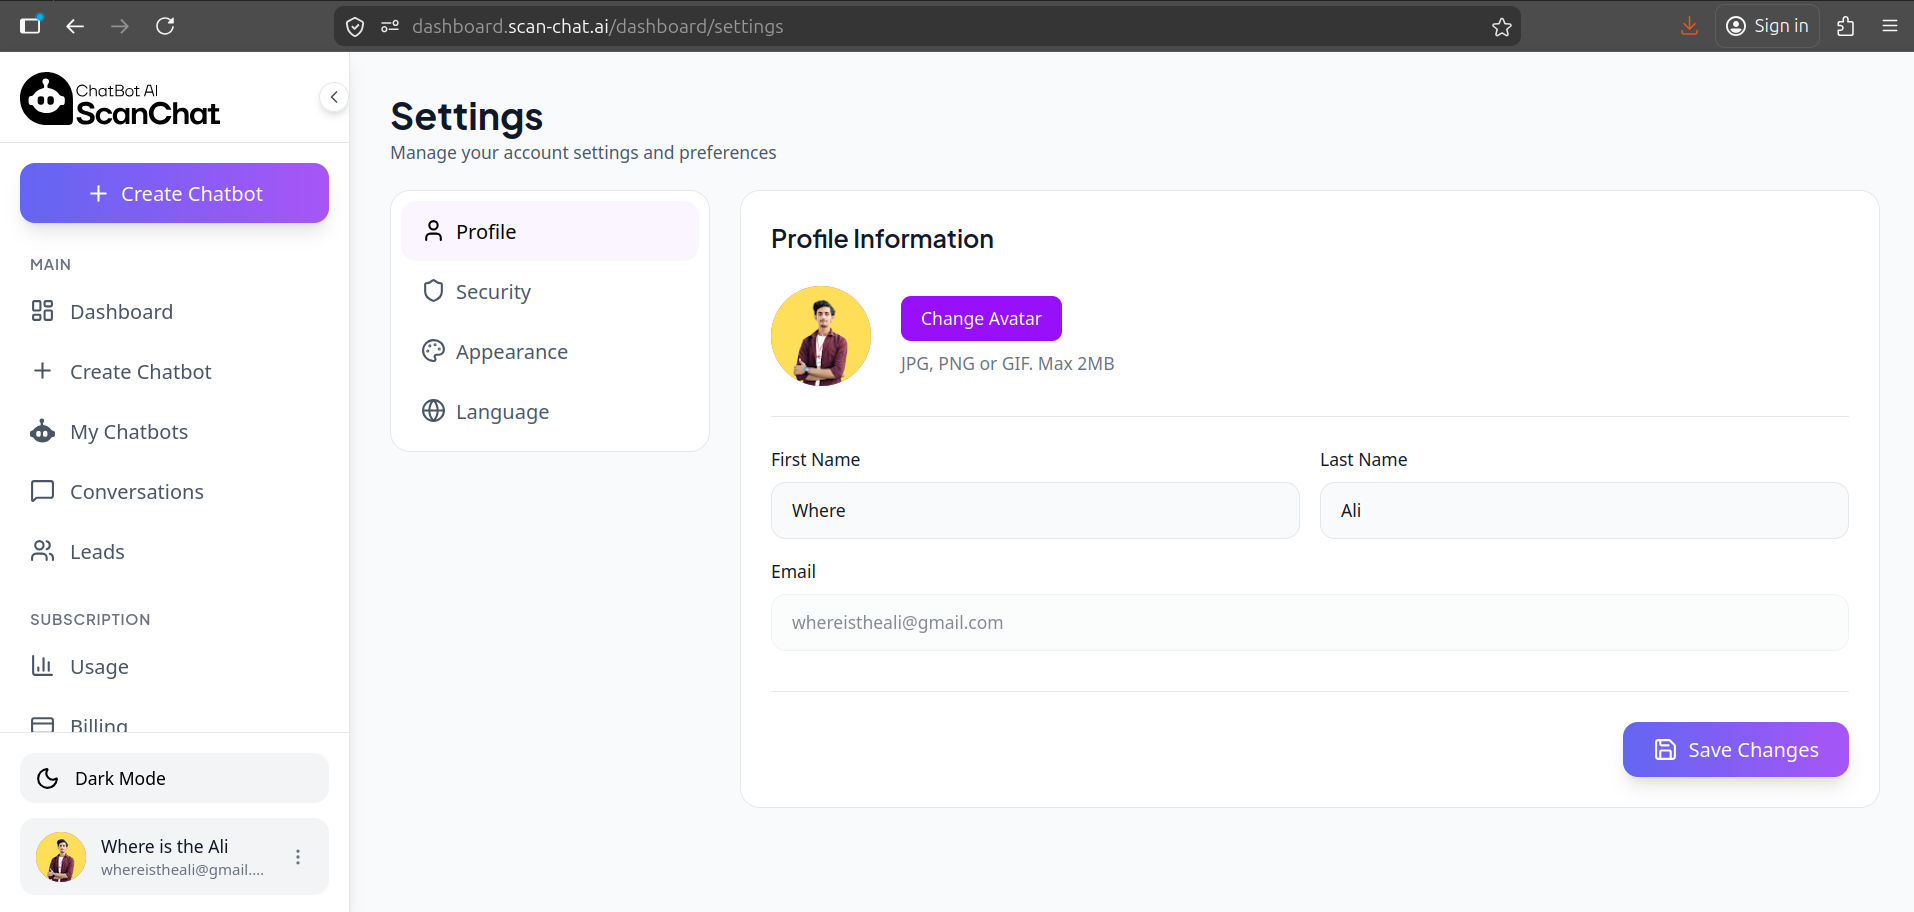Click the robot icon for My Chatbots
1914x912 pixels.
click(x=42, y=431)
